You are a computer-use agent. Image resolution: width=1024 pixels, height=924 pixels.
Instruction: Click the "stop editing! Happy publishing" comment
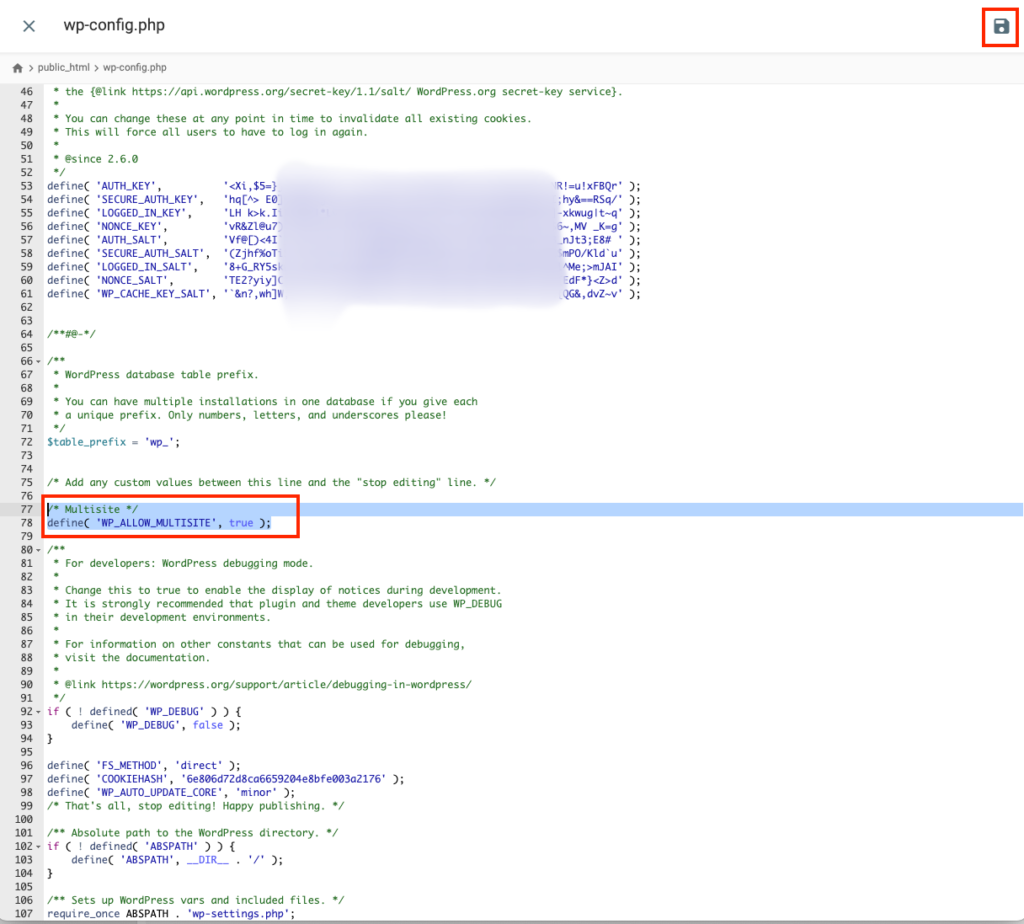(195, 806)
